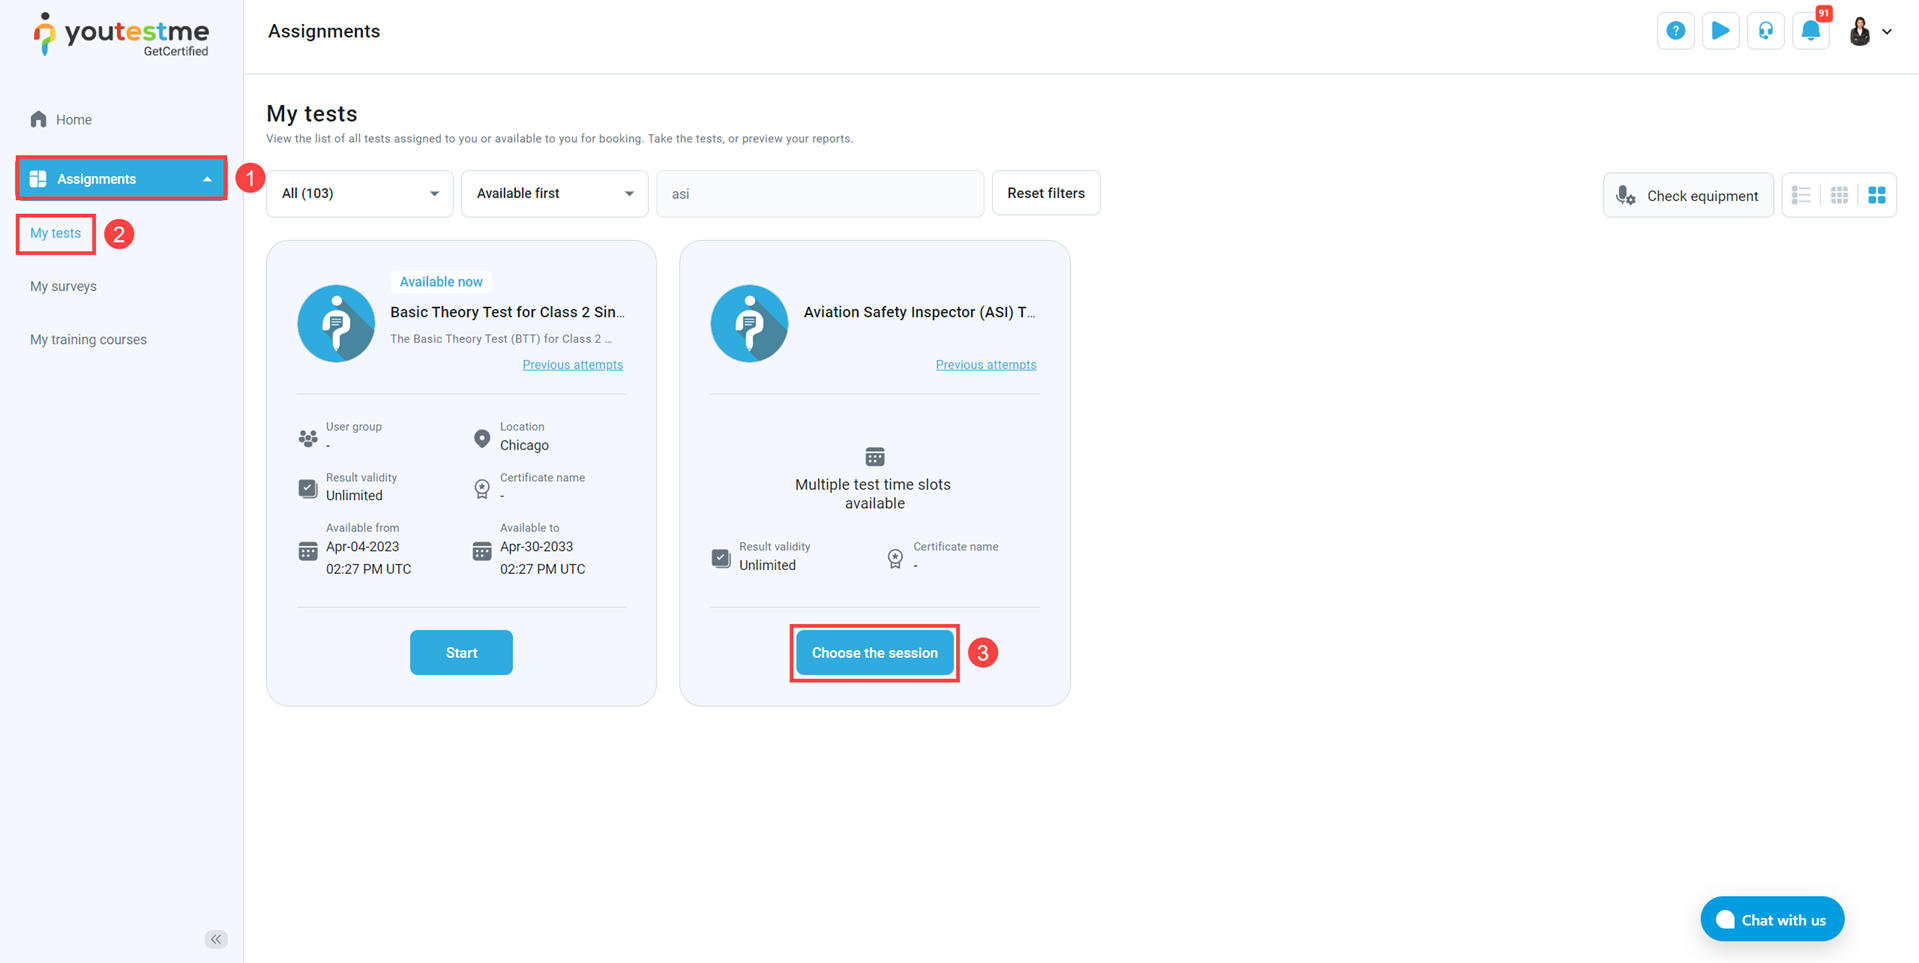Screen dimensions: 1919x963
Task: Click the Basic Theory Test (BTT) description text
Action: [x=501, y=339]
